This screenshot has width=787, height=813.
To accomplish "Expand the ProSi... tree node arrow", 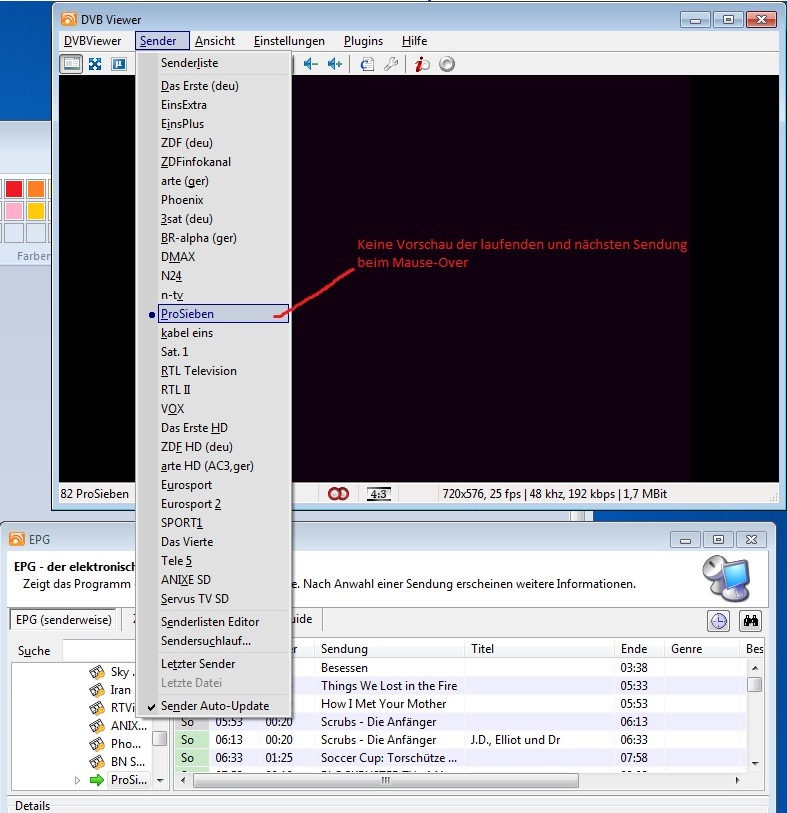I will [78, 780].
